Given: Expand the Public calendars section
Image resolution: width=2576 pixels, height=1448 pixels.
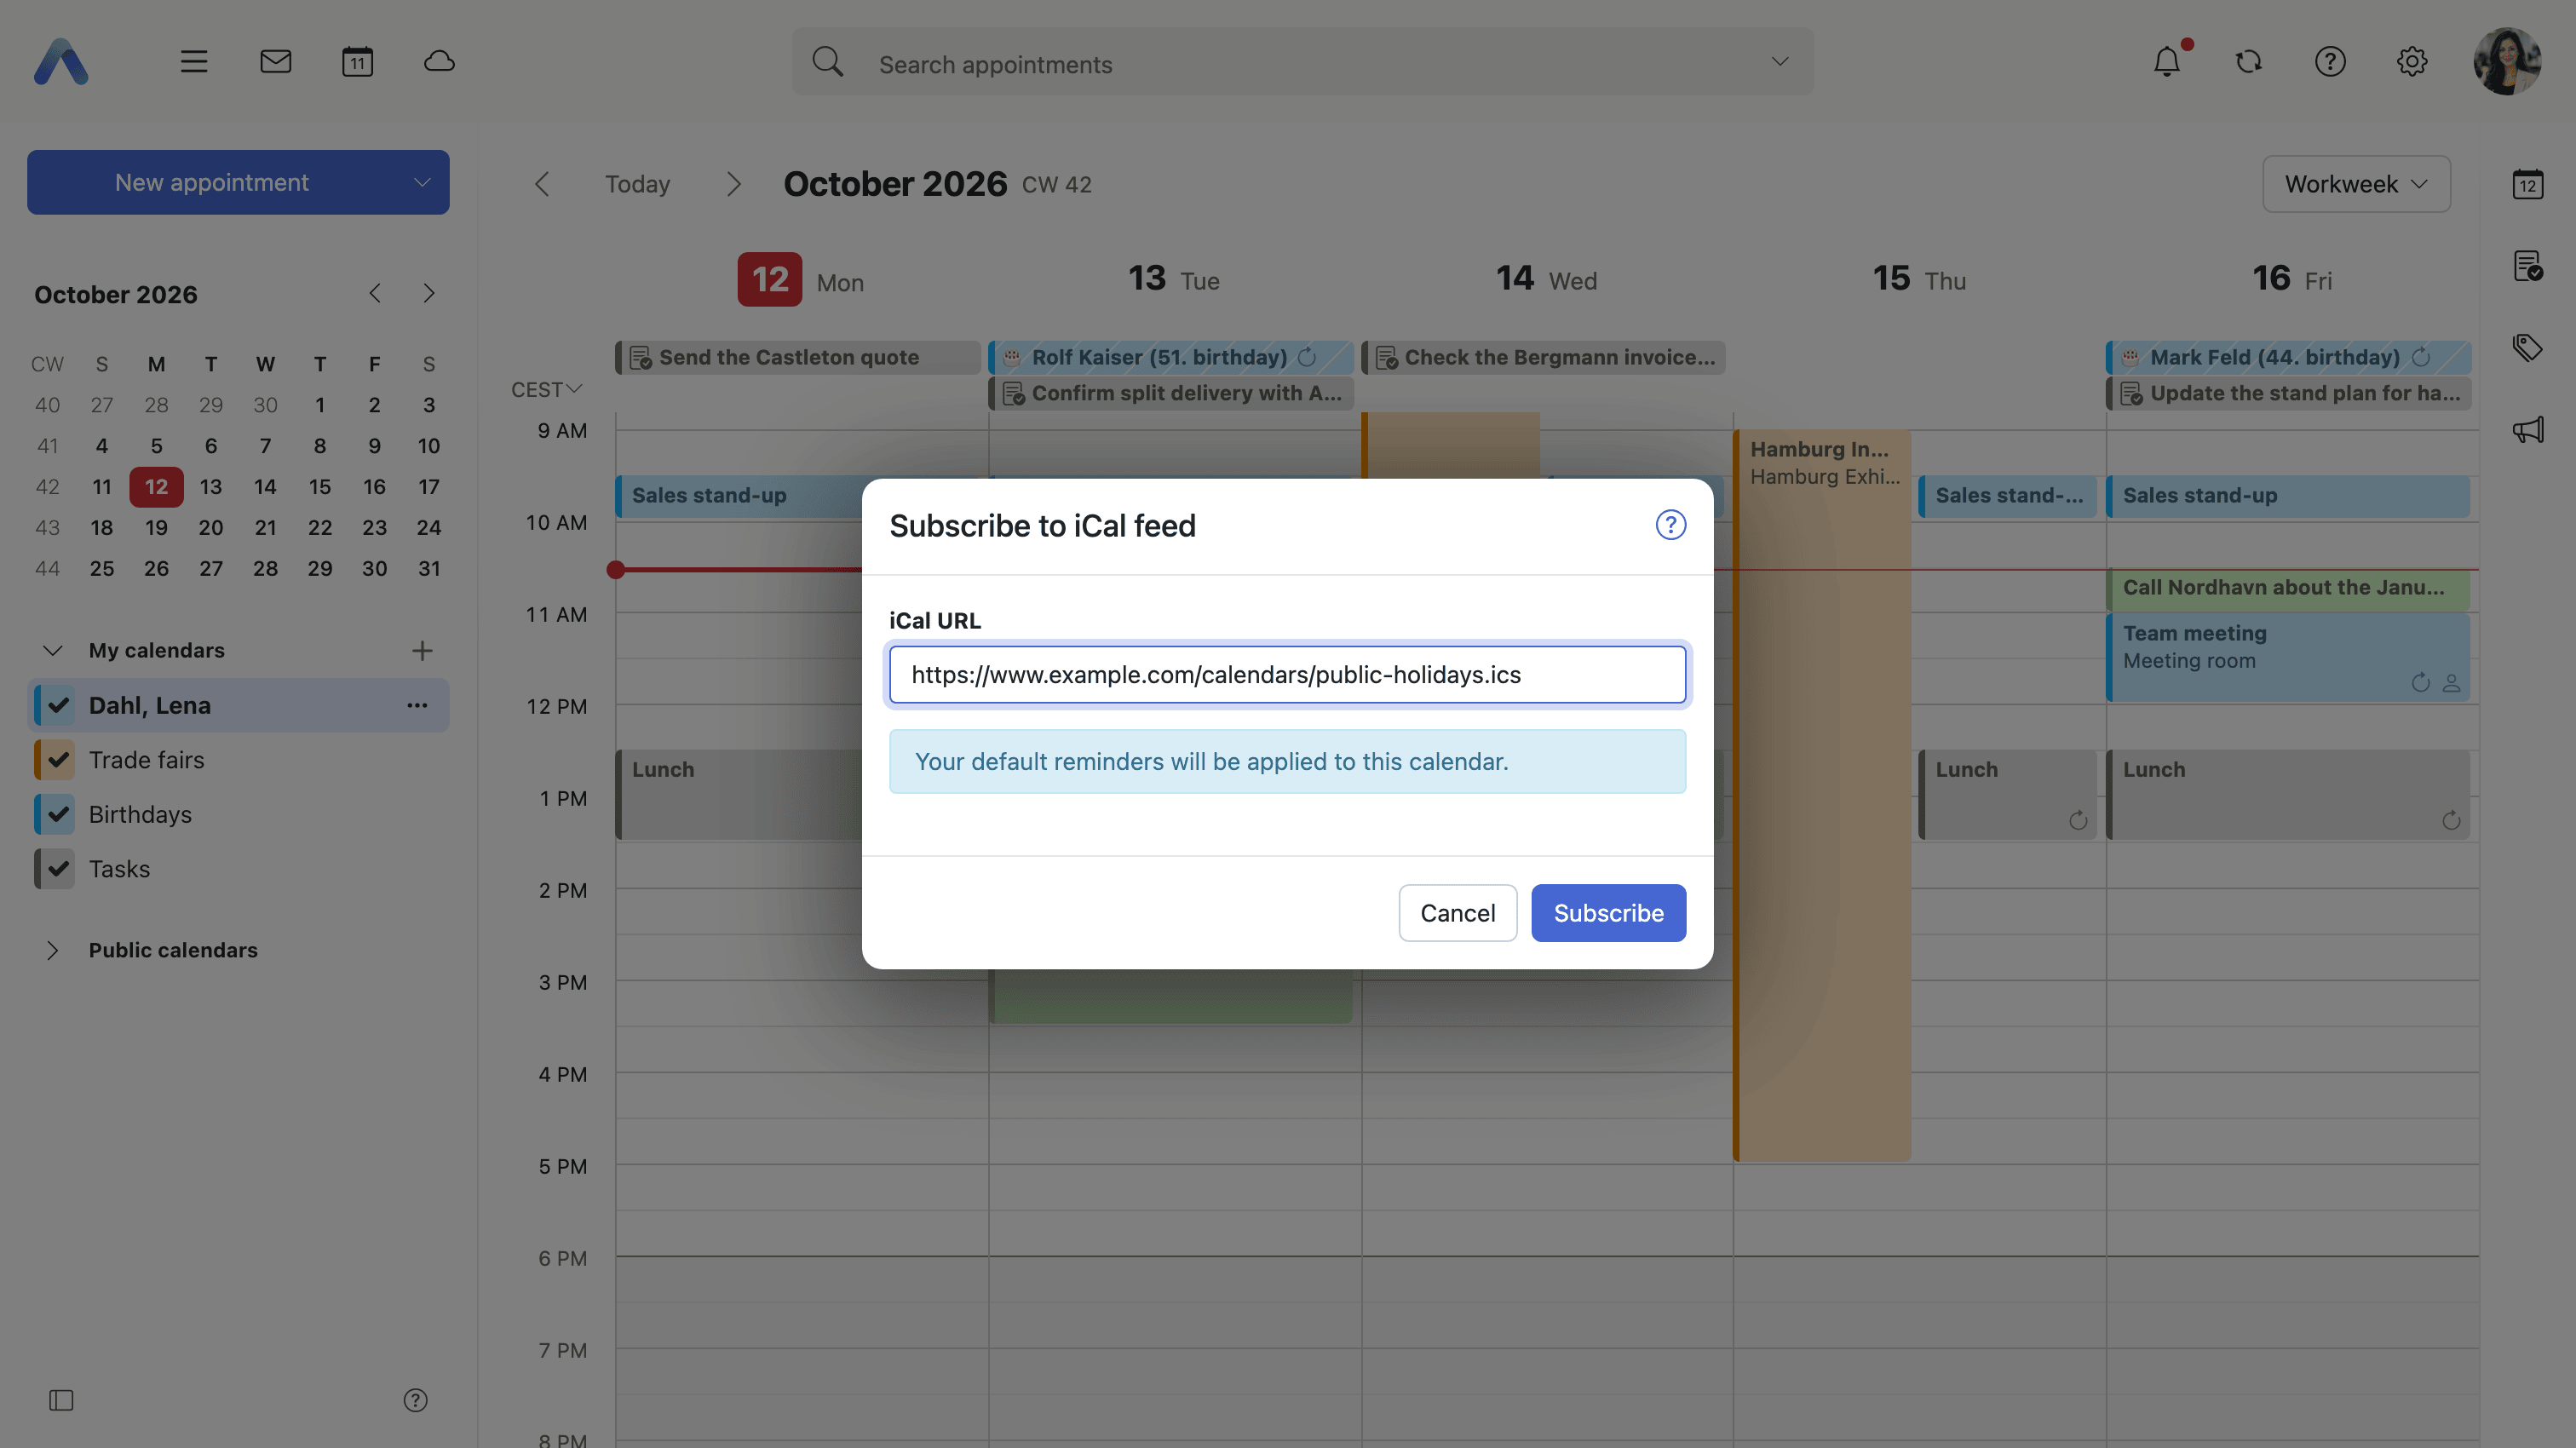Looking at the screenshot, I should [53, 951].
